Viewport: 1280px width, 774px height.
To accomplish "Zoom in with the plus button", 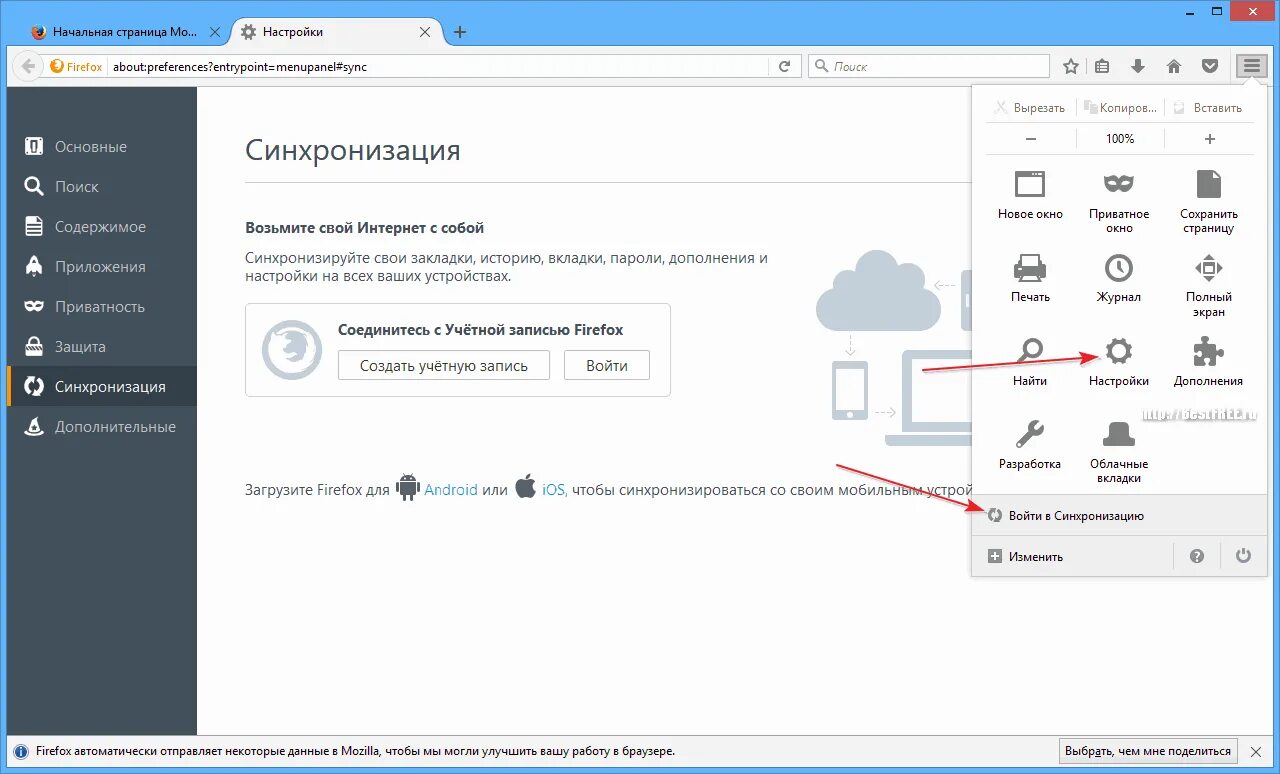I will (x=1209, y=139).
